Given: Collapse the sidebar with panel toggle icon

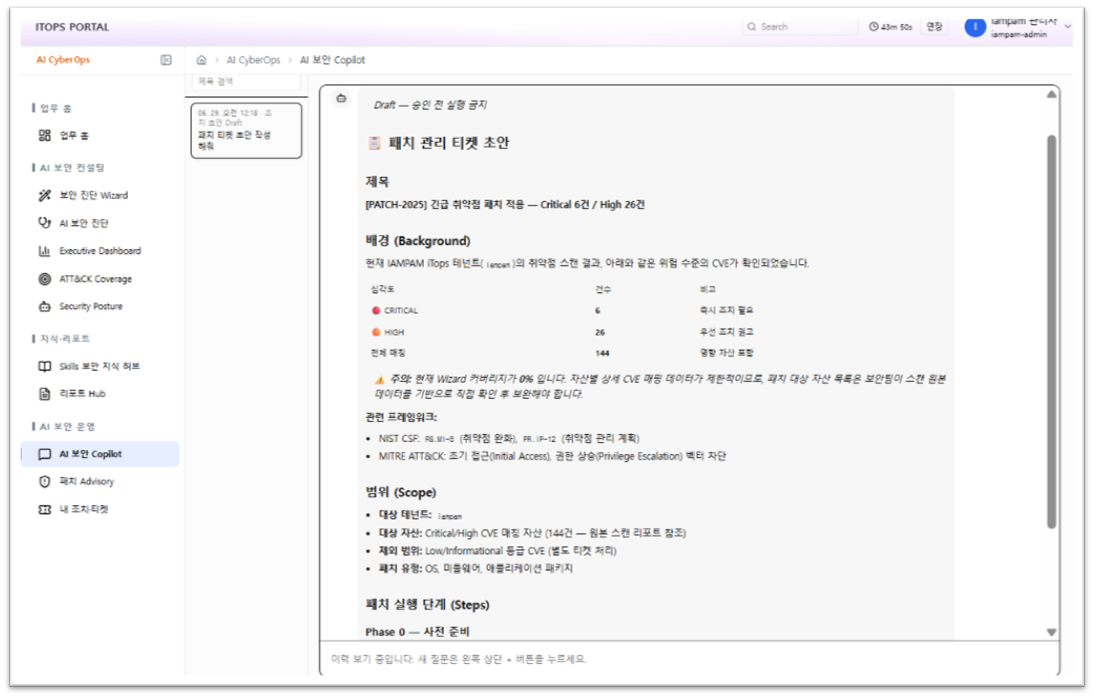Looking at the screenshot, I should pyautogui.click(x=166, y=60).
